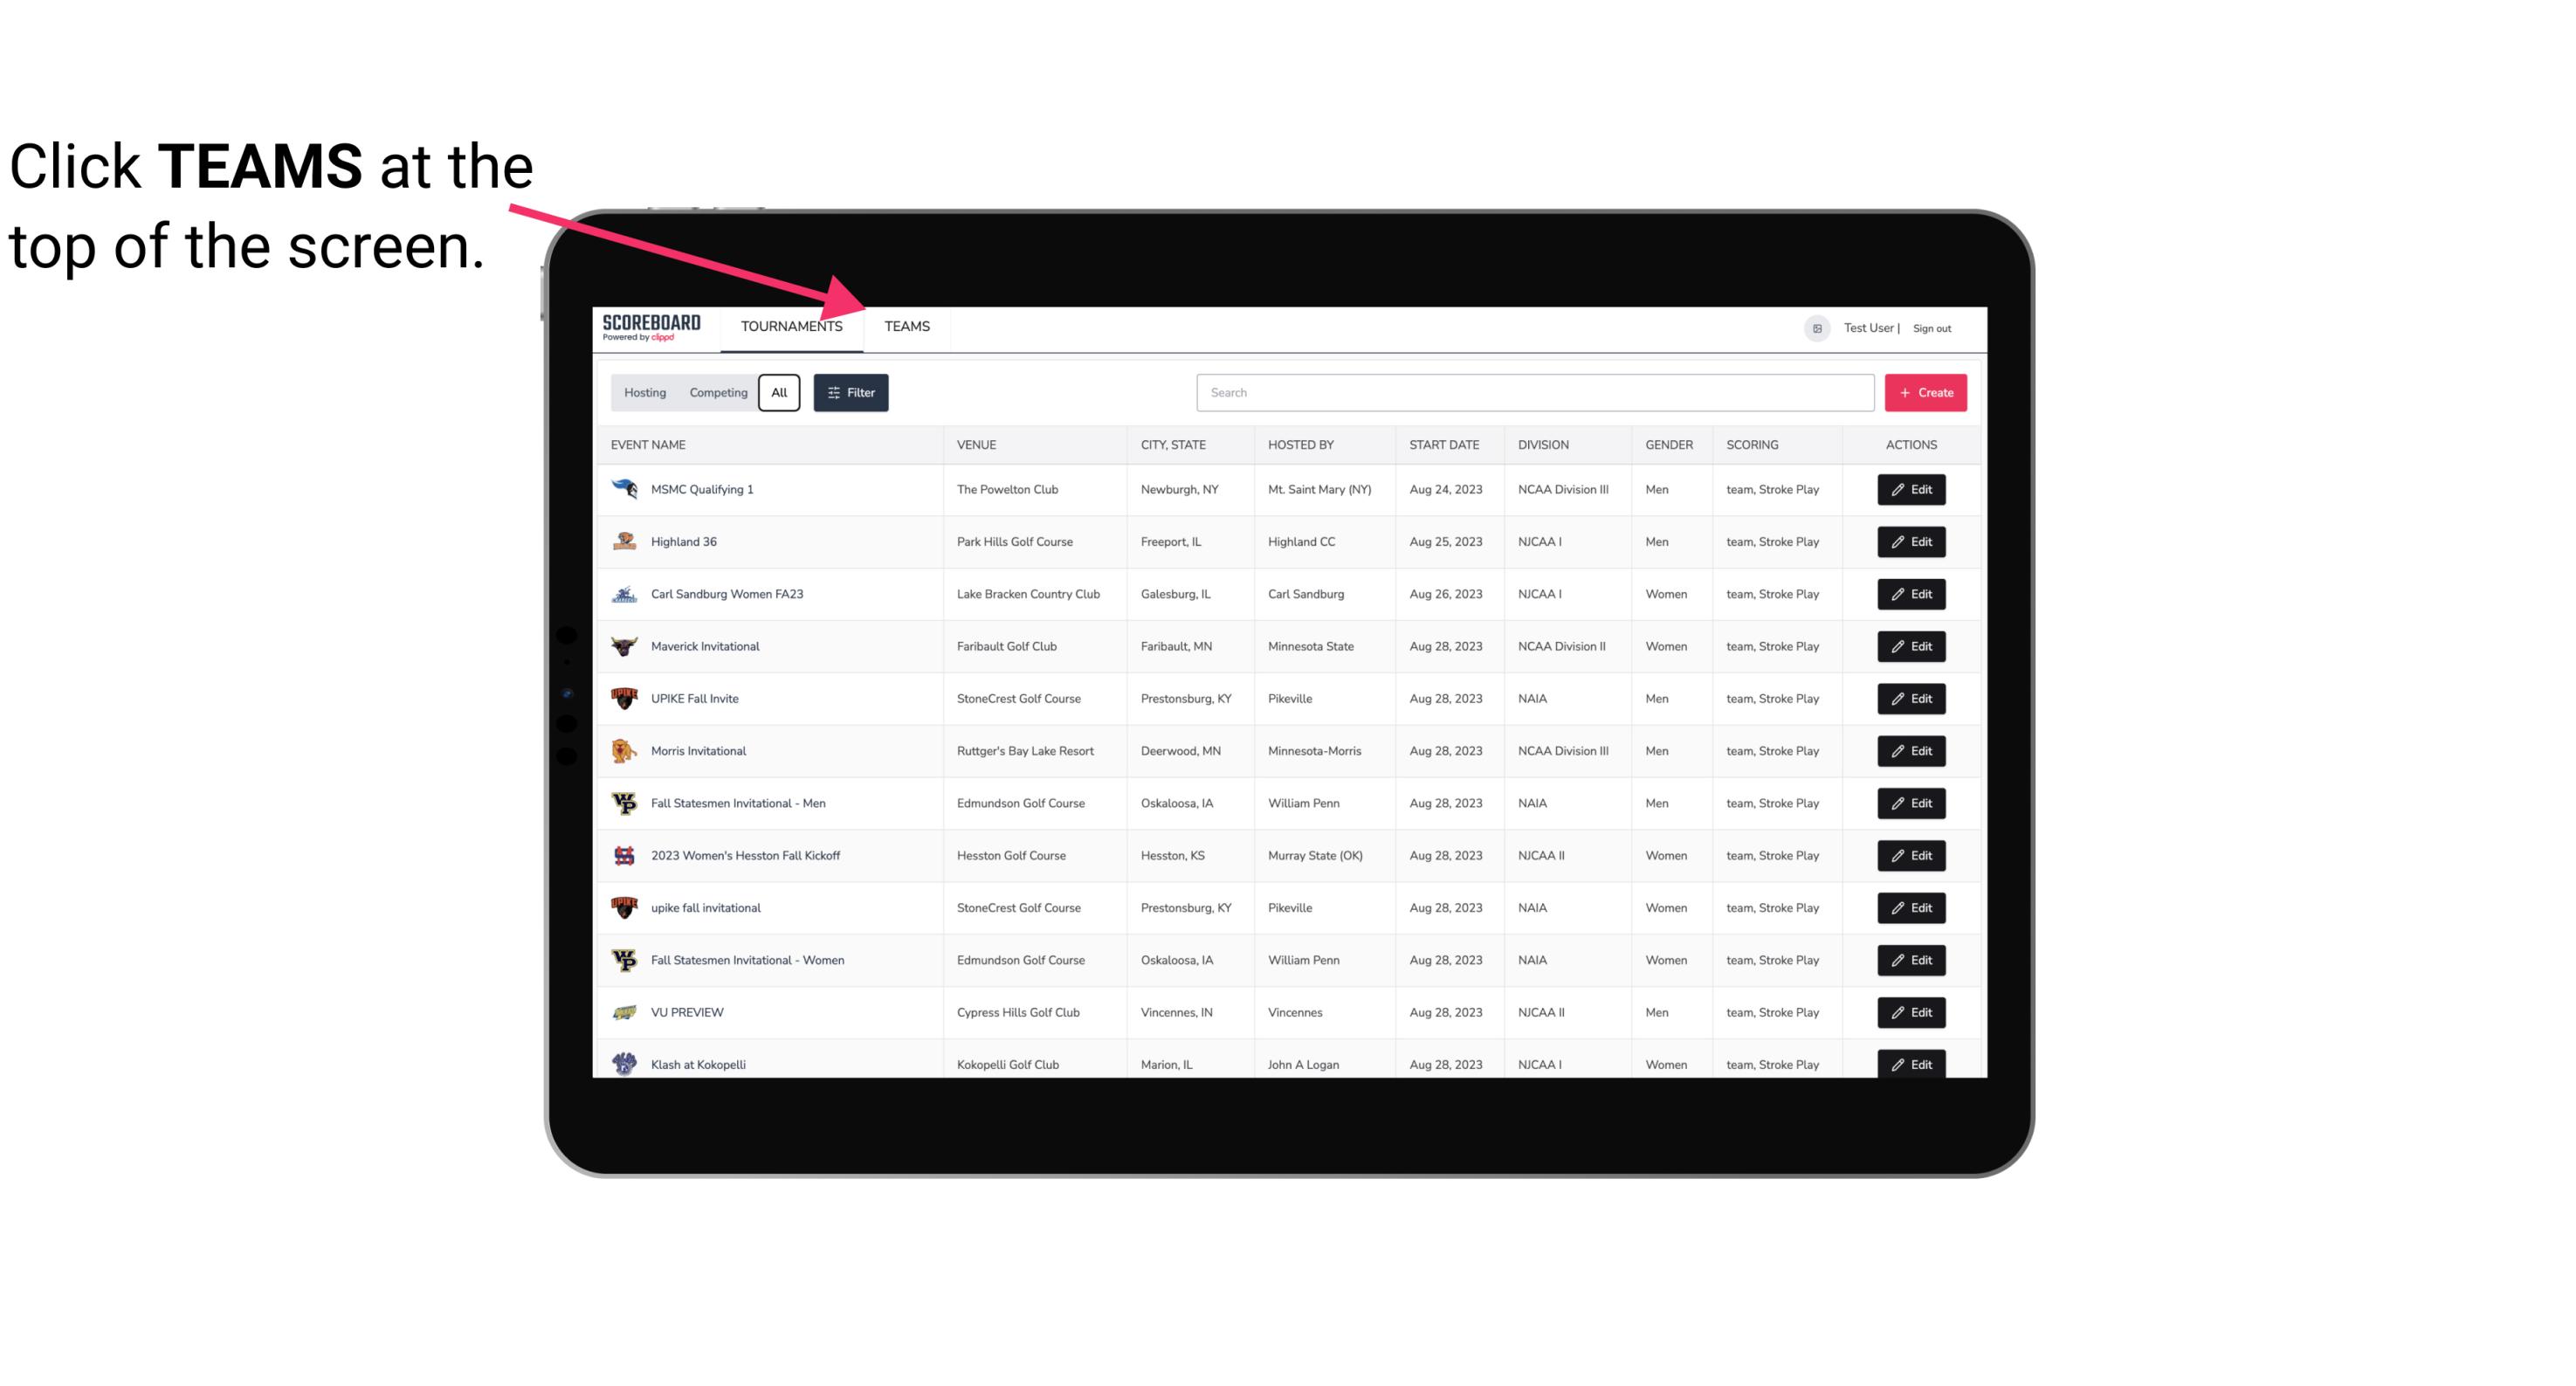Screen dimensions: 2576x1386
Task: Toggle the All filter button
Action: [x=778, y=393]
